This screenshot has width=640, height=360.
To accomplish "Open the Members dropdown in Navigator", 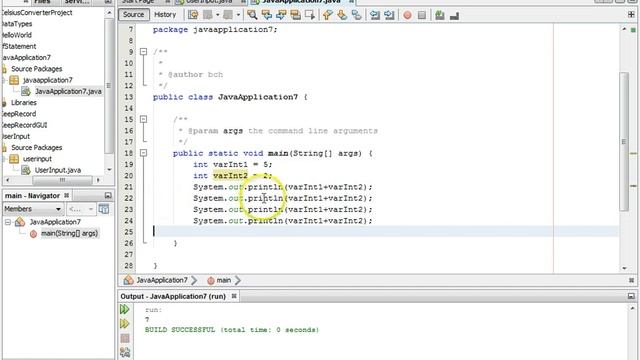I will 33,209.
